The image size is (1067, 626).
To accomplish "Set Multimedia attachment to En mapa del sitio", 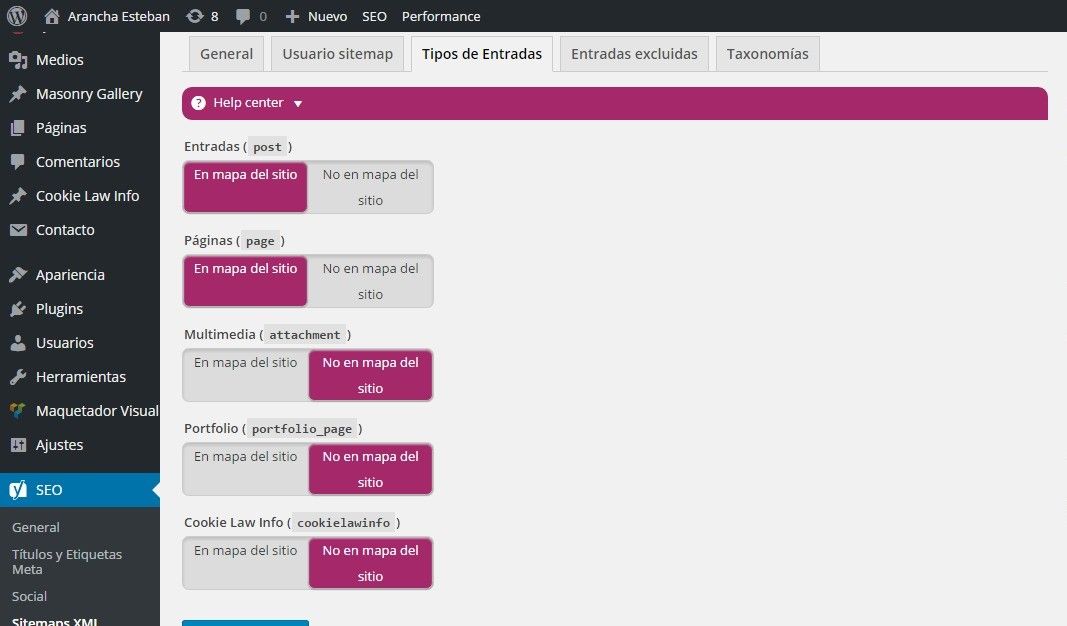I will pos(245,375).
